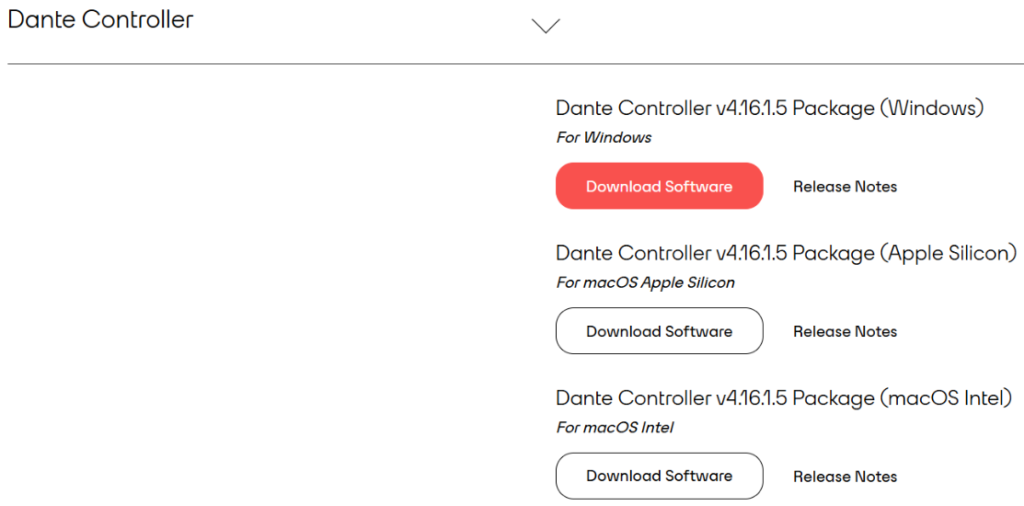Open Release Notes for Apple Silicon package

845,332
